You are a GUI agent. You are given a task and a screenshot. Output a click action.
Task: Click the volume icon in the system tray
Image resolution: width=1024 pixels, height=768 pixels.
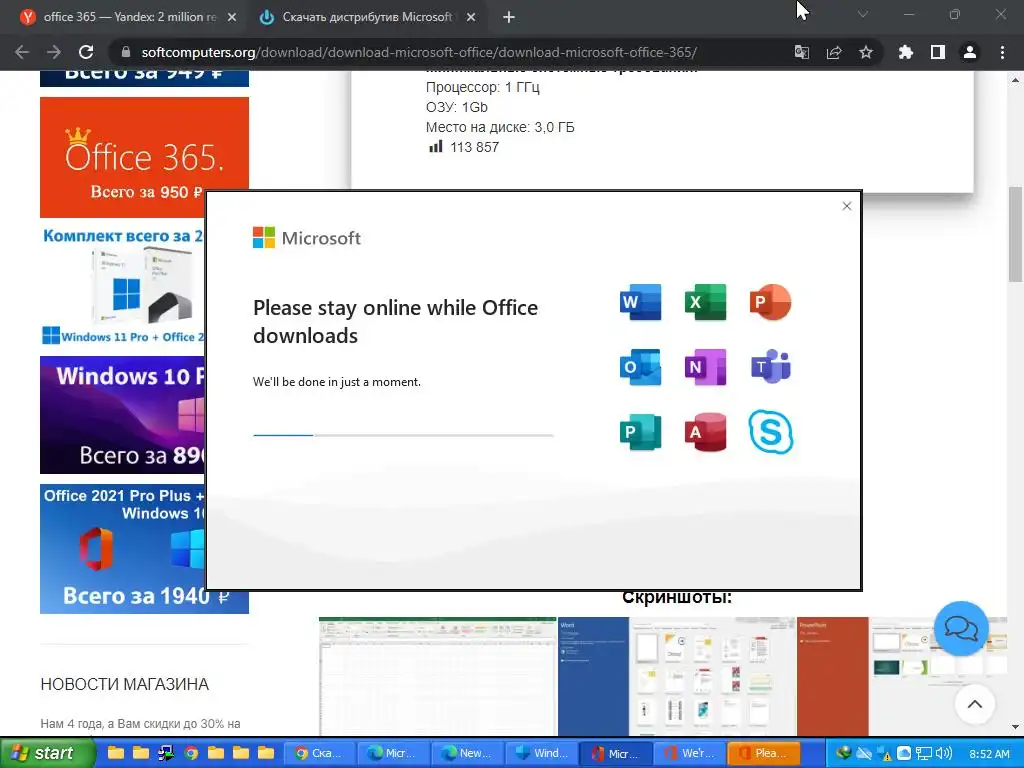click(x=944, y=753)
